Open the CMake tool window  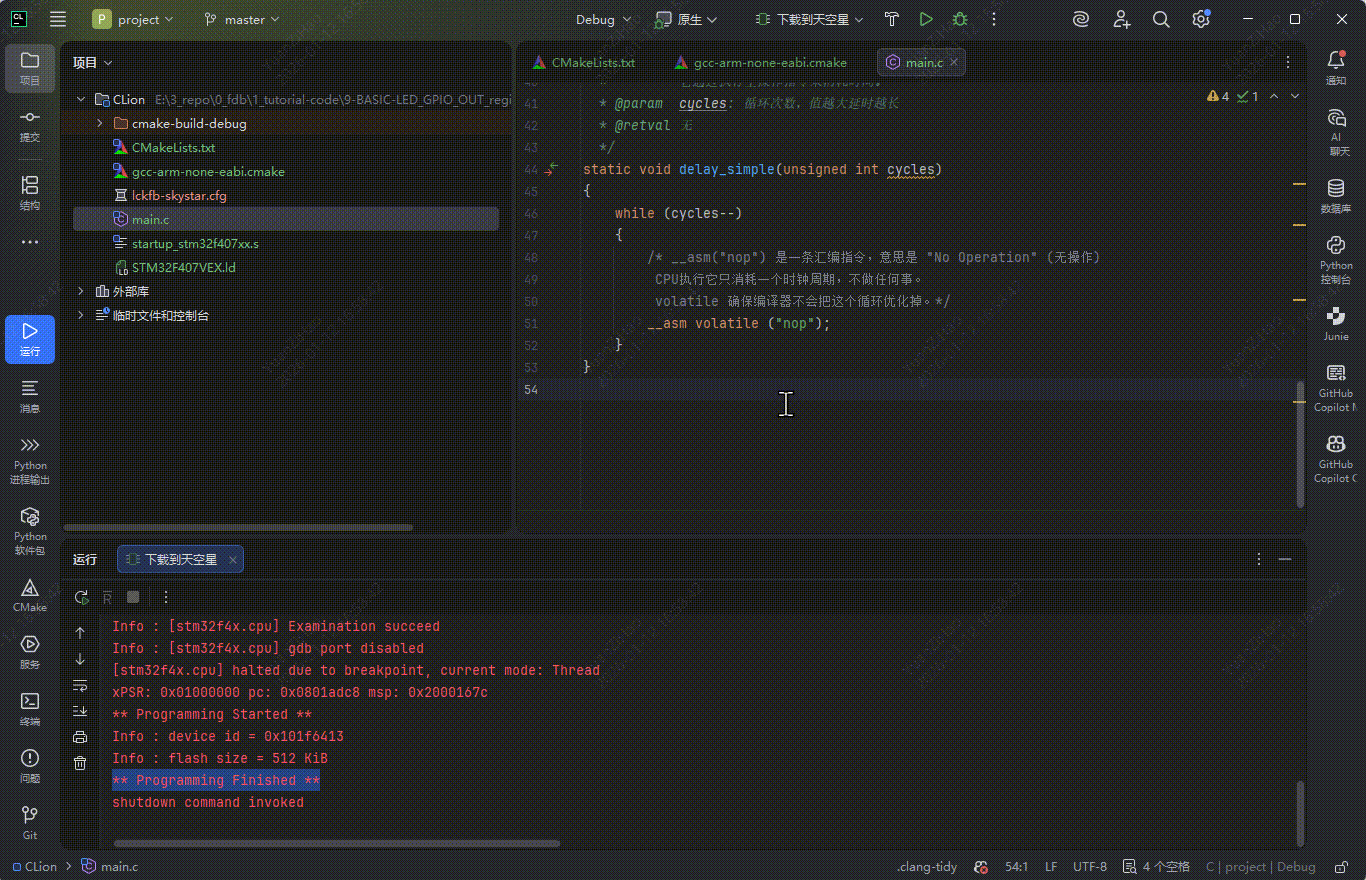[x=29, y=595]
